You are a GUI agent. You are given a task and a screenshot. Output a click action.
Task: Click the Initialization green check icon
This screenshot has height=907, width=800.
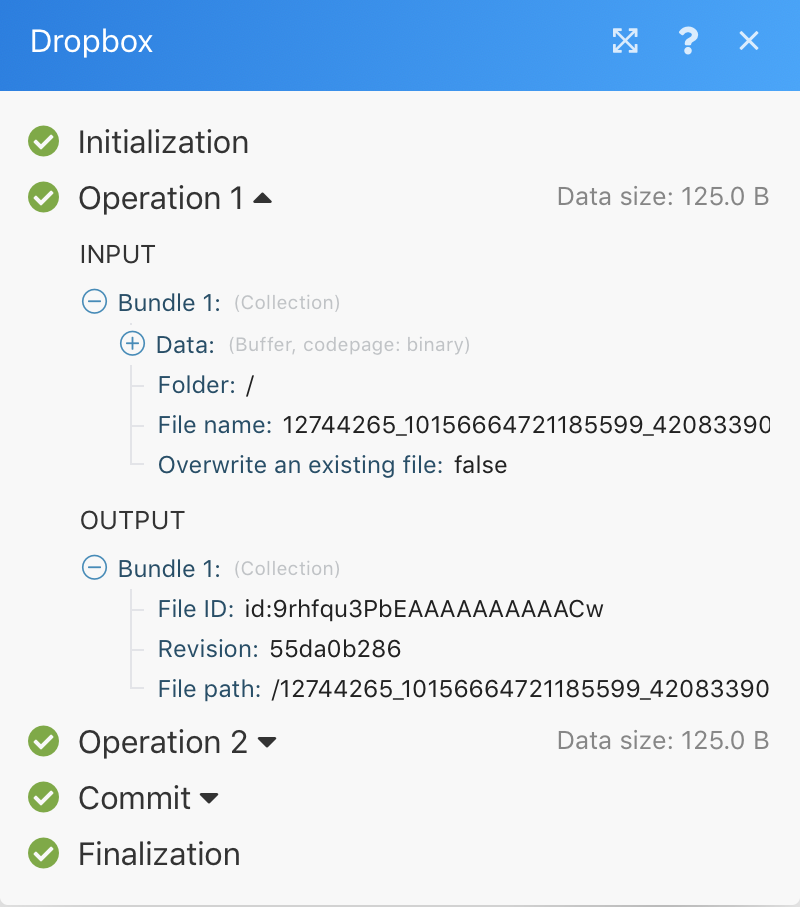pos(43,141)
